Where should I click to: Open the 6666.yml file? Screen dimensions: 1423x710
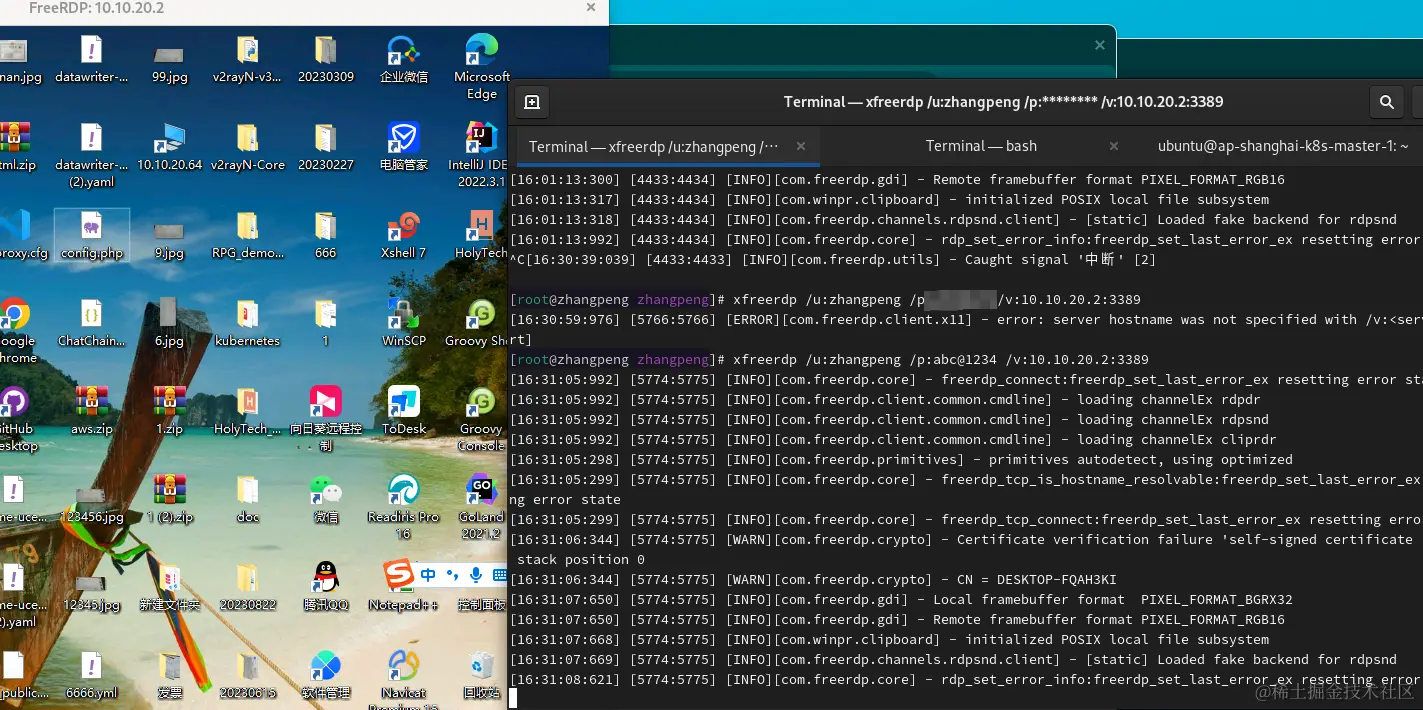(x=91, y=674)
